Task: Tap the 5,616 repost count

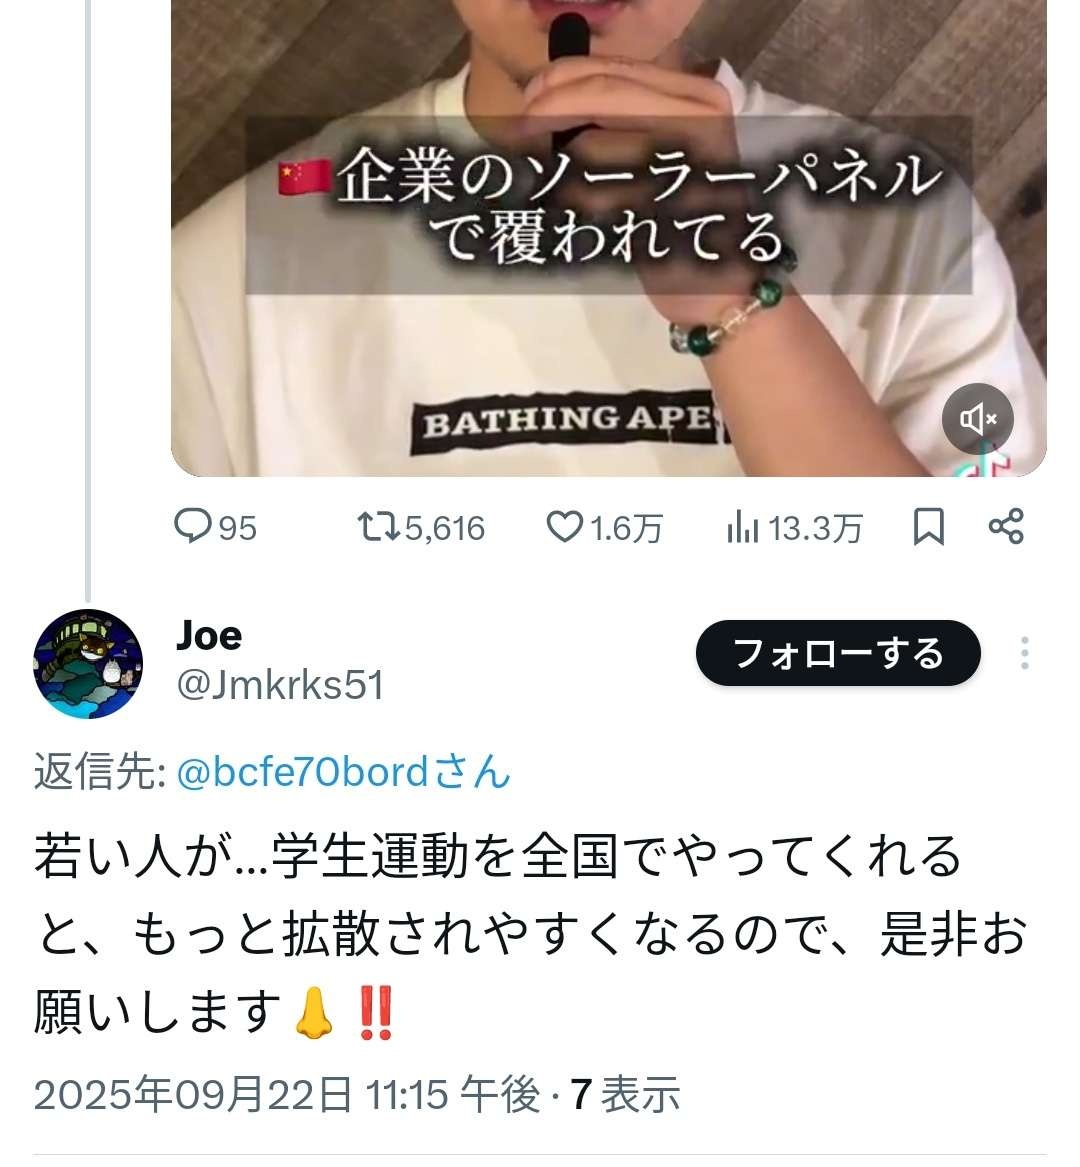Action: coord(445,527)
